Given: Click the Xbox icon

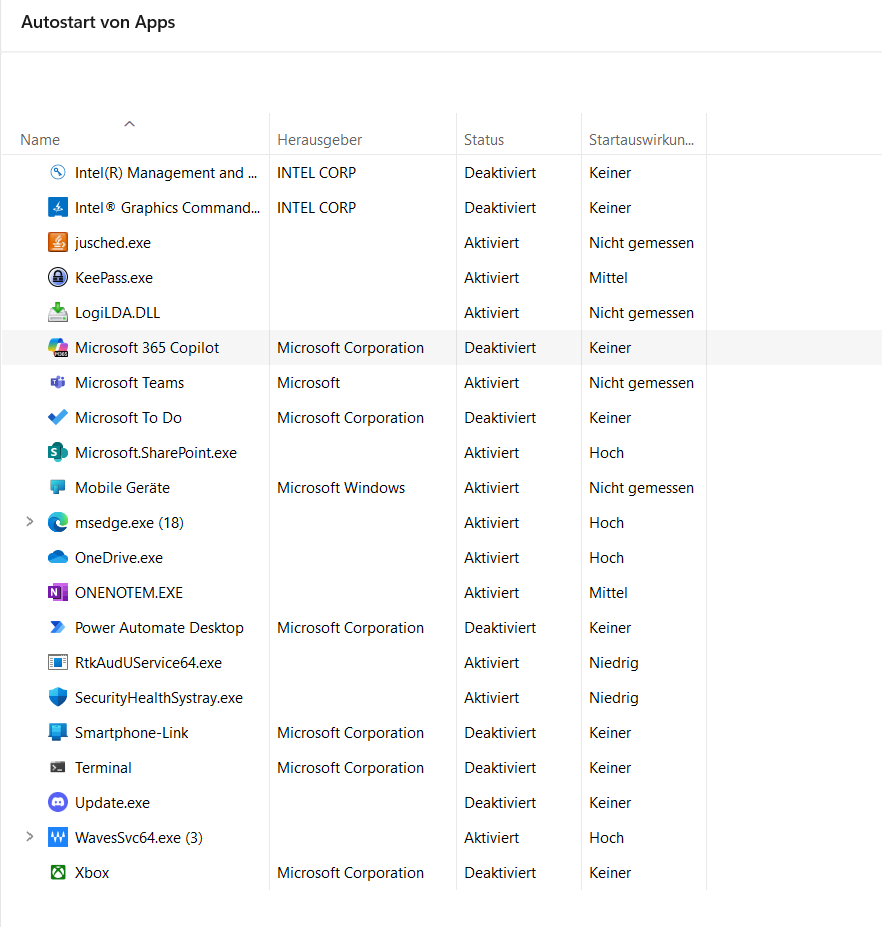Looking at the screenshot, I should coord(57,873).
